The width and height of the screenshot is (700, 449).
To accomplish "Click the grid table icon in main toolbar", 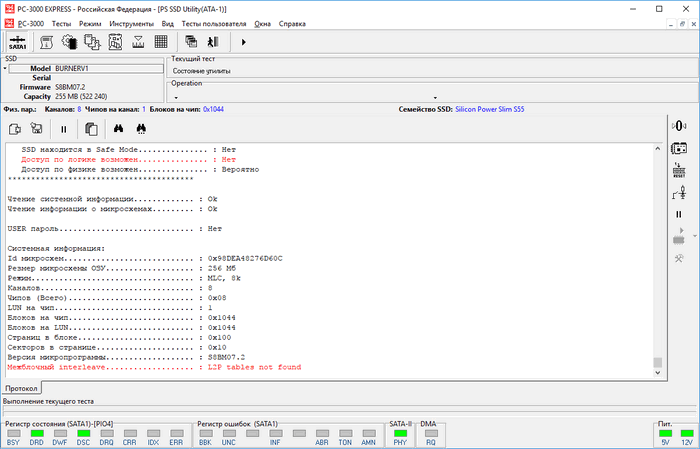I will point(160,42).
